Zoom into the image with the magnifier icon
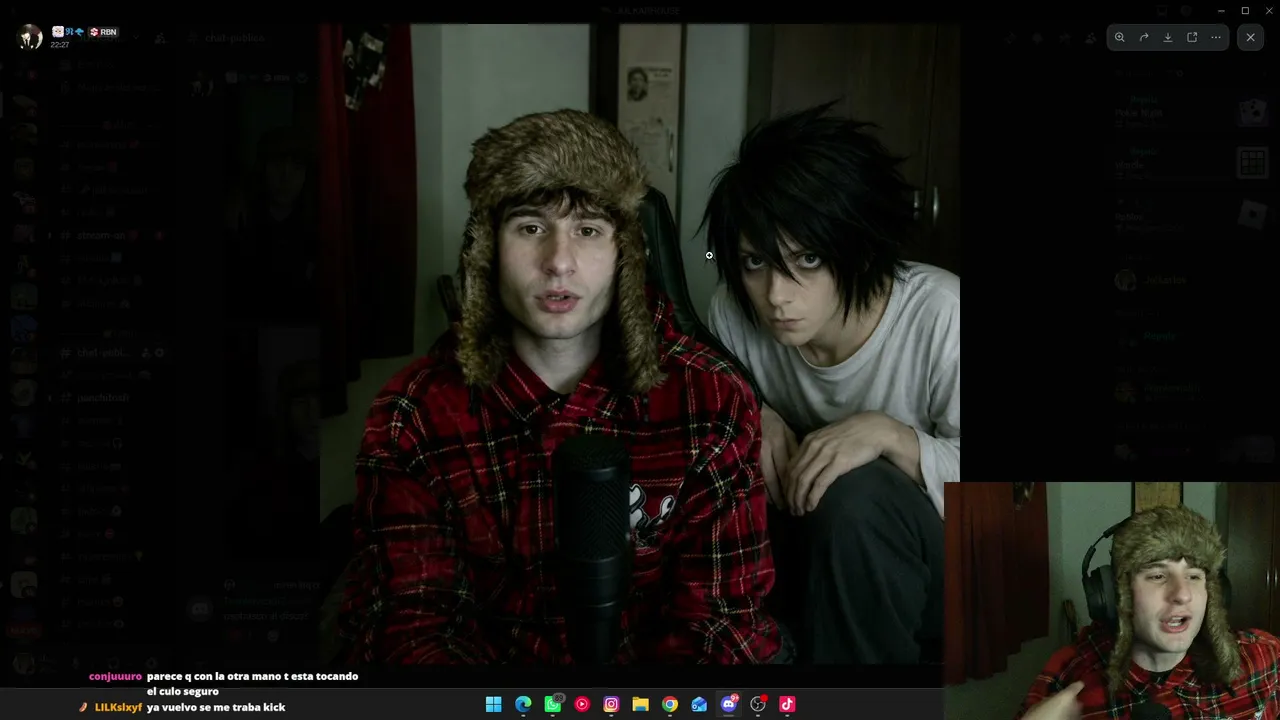The height and width of the screenshot is (720, 1280). [x=1120, y=37]
